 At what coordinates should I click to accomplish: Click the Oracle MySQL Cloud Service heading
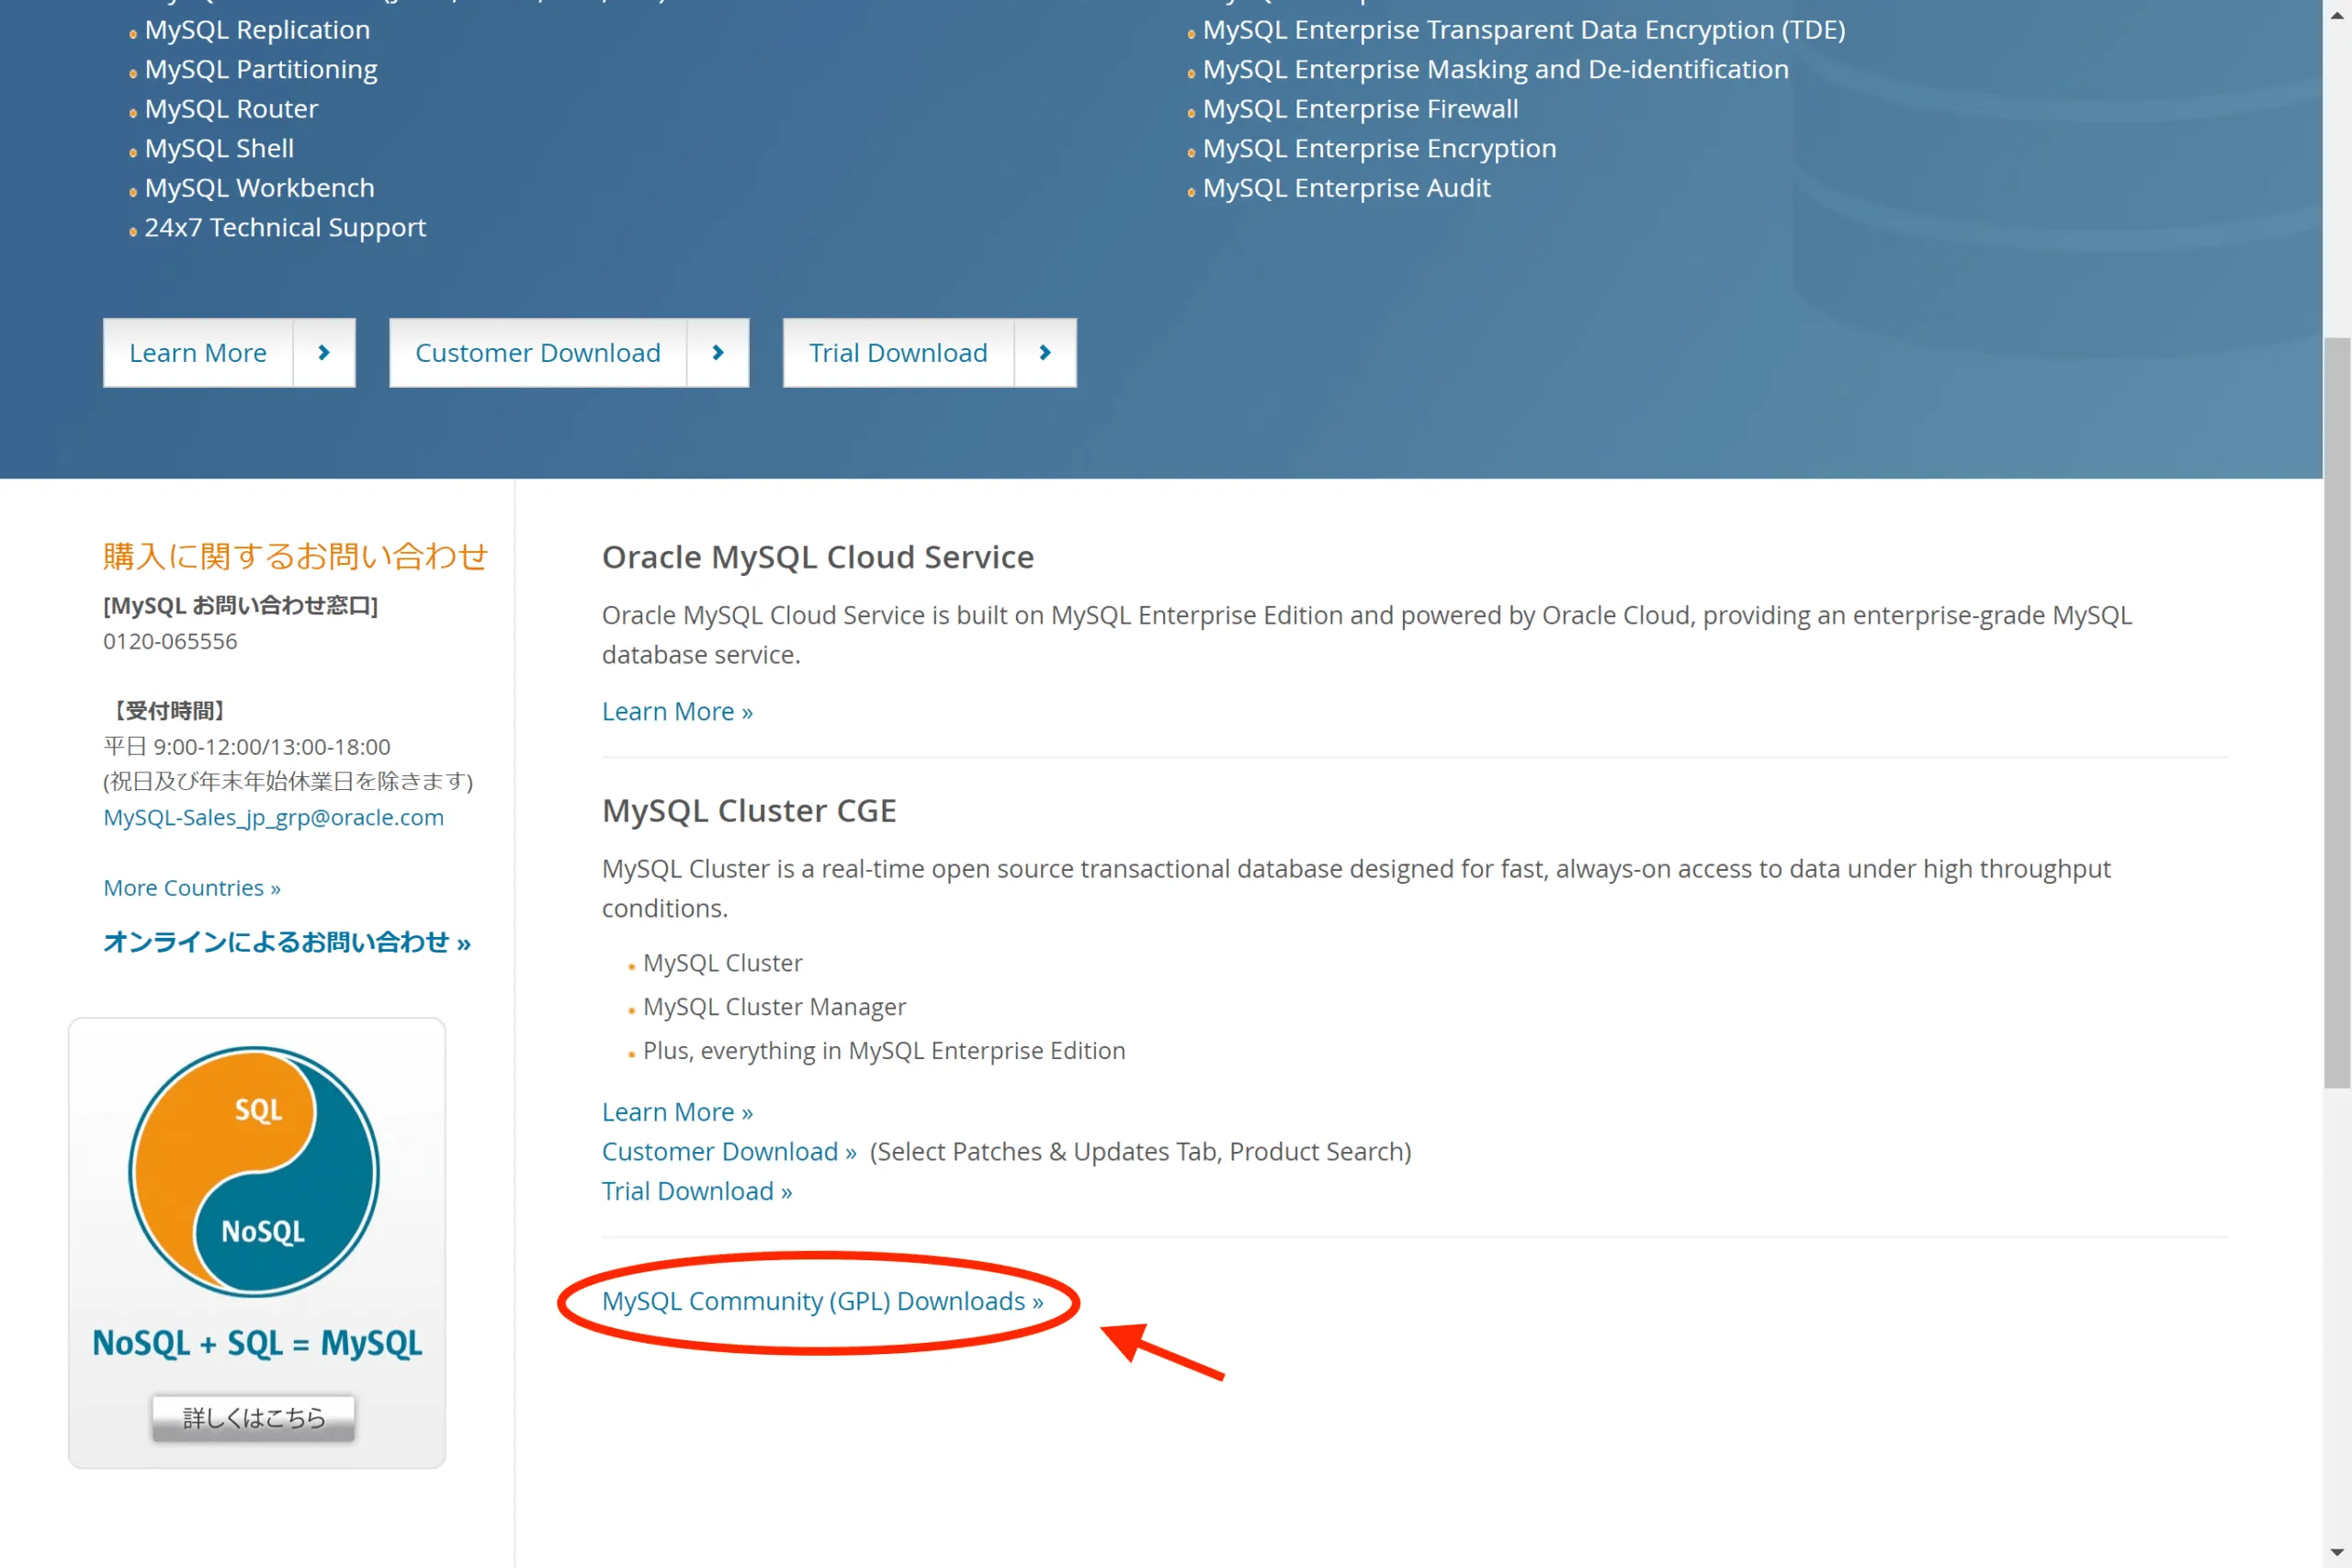(817, 557)
